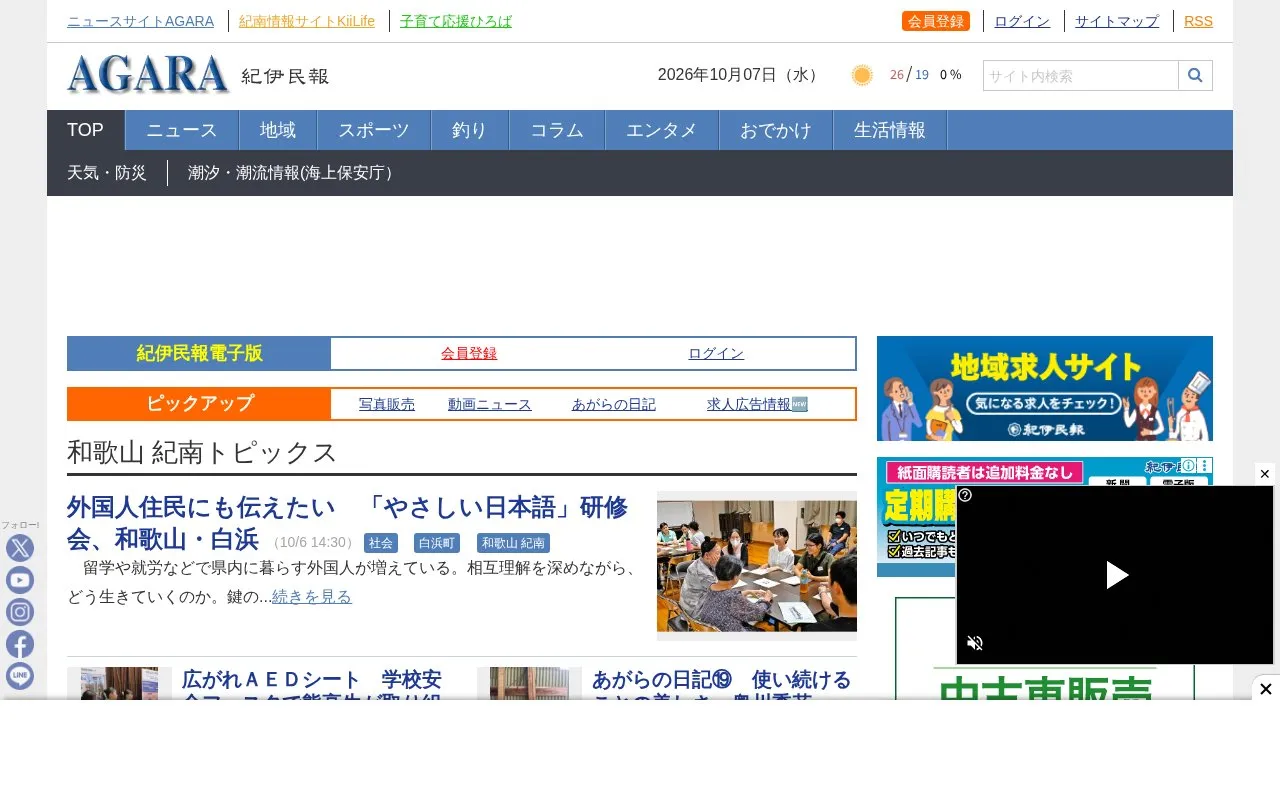The width and height of the screenshot is (1280, 800).
Task: Open the おでかけ menu tab
Action: (x=776, y=130)
